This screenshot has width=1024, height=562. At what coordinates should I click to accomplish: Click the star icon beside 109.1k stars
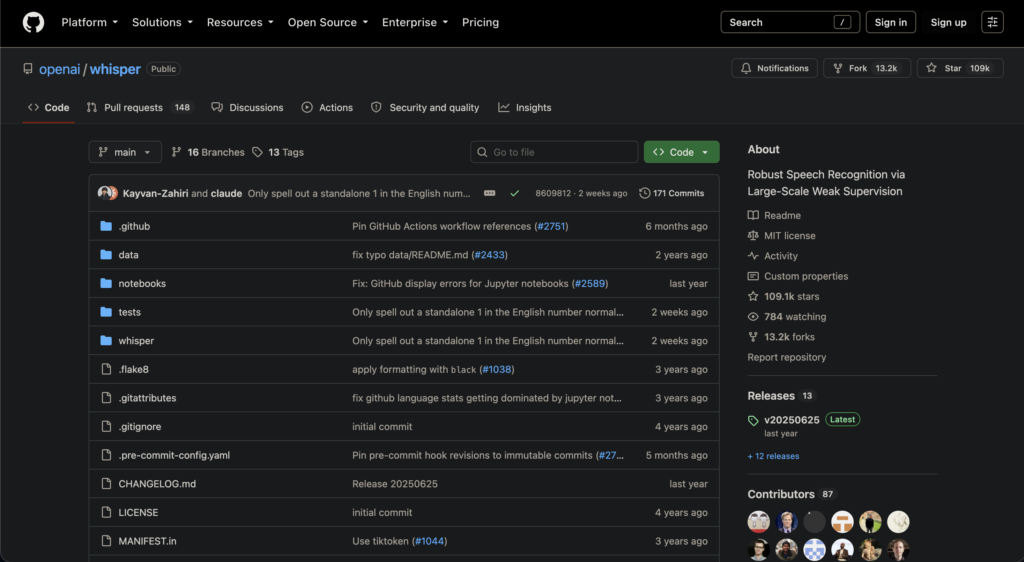tap(753, 296)
